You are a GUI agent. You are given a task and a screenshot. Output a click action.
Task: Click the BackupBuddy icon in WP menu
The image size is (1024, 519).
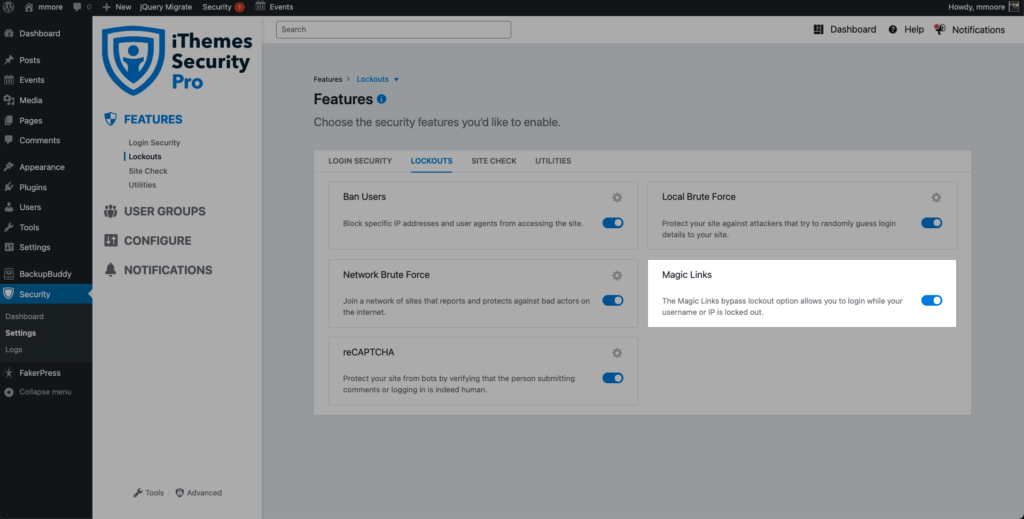[8, 274]
